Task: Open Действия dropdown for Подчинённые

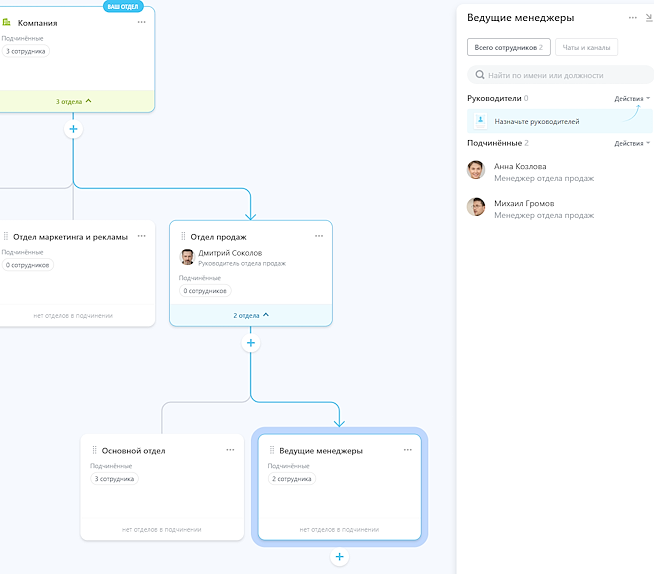Action: click(631, 144)
